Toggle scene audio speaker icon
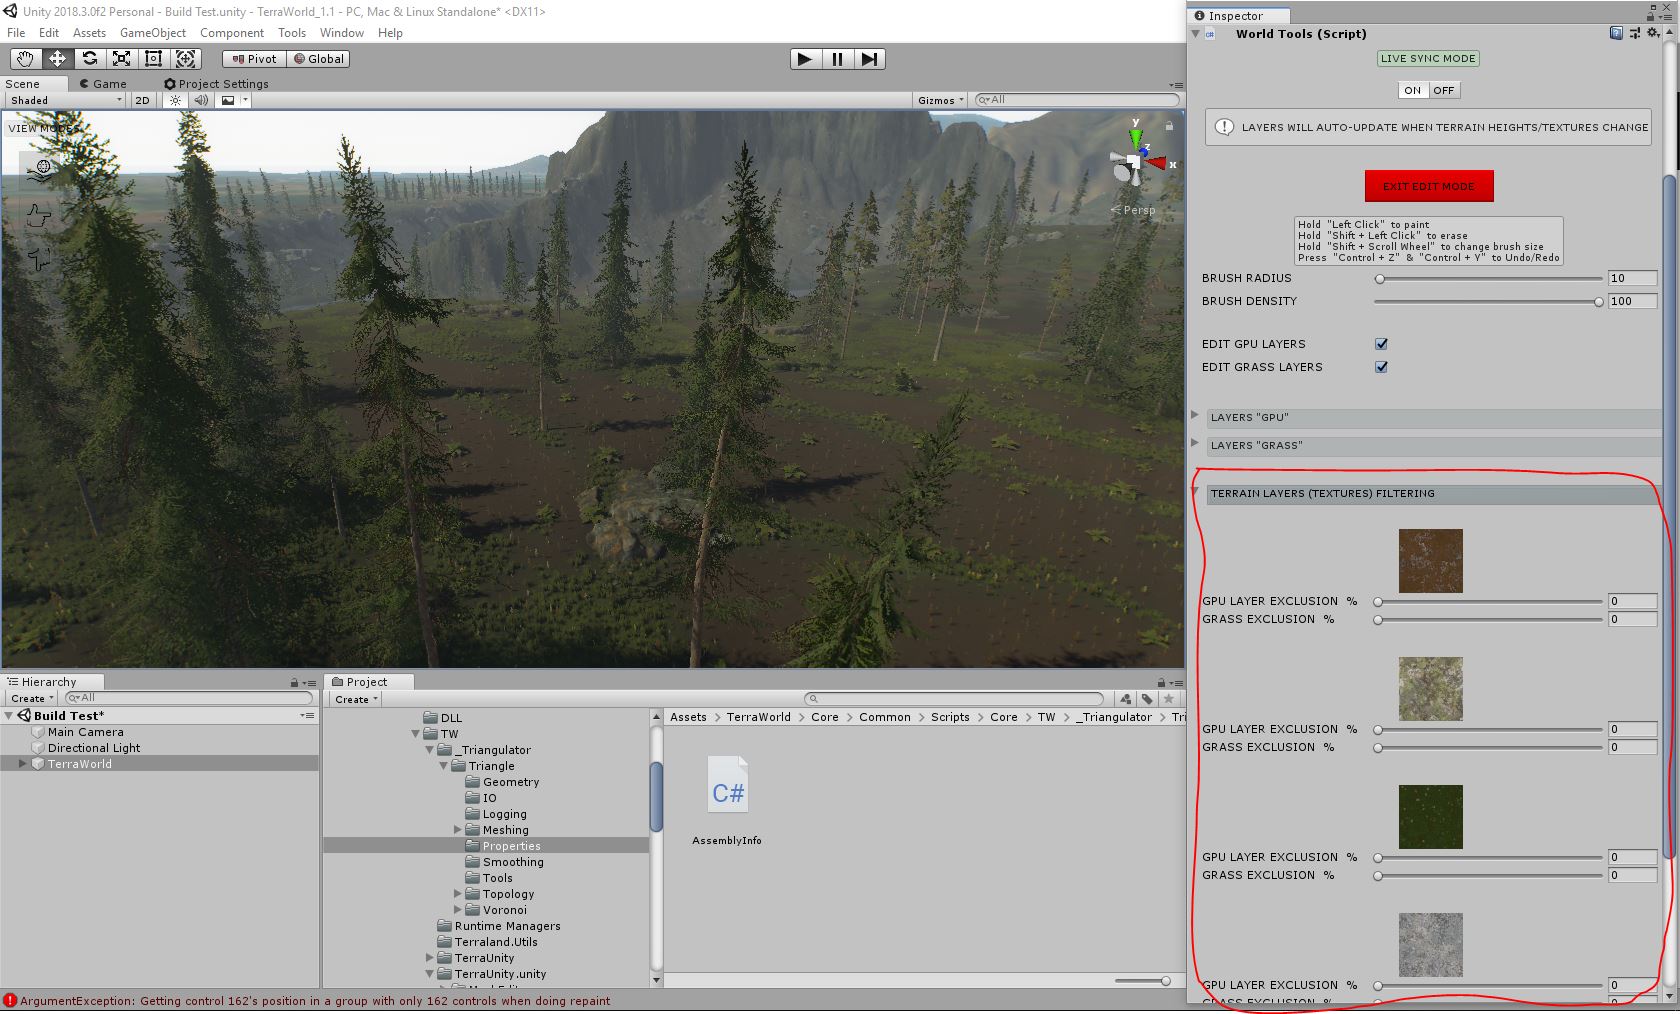Image resolution: width=1680 pixels, height=1014 pixels. point(201,100)
